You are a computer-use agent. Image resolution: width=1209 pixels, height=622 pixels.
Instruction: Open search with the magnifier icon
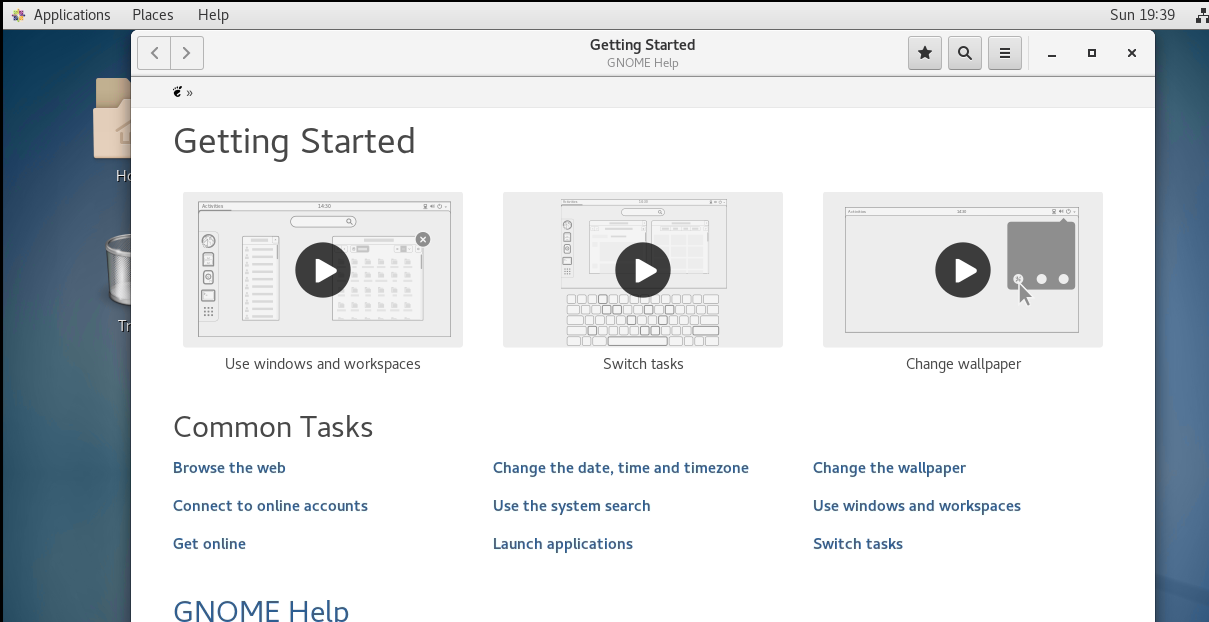coord(965,53)
